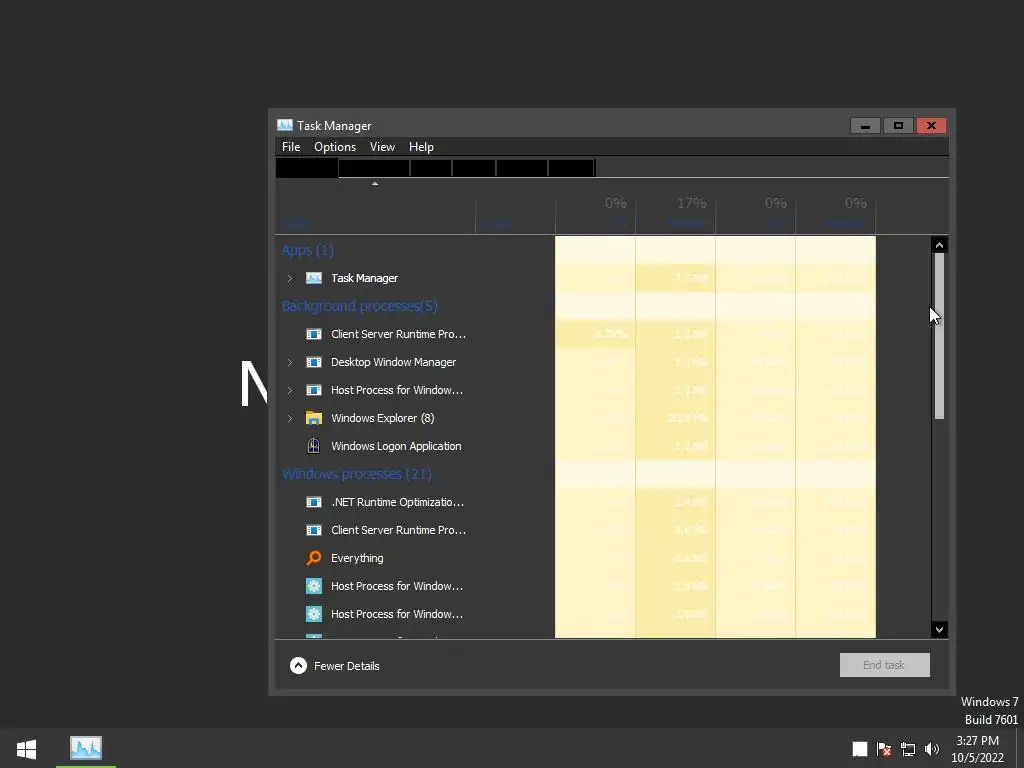
Task: Expand the Desktop Window Manager entry
Action: [290, 362]
